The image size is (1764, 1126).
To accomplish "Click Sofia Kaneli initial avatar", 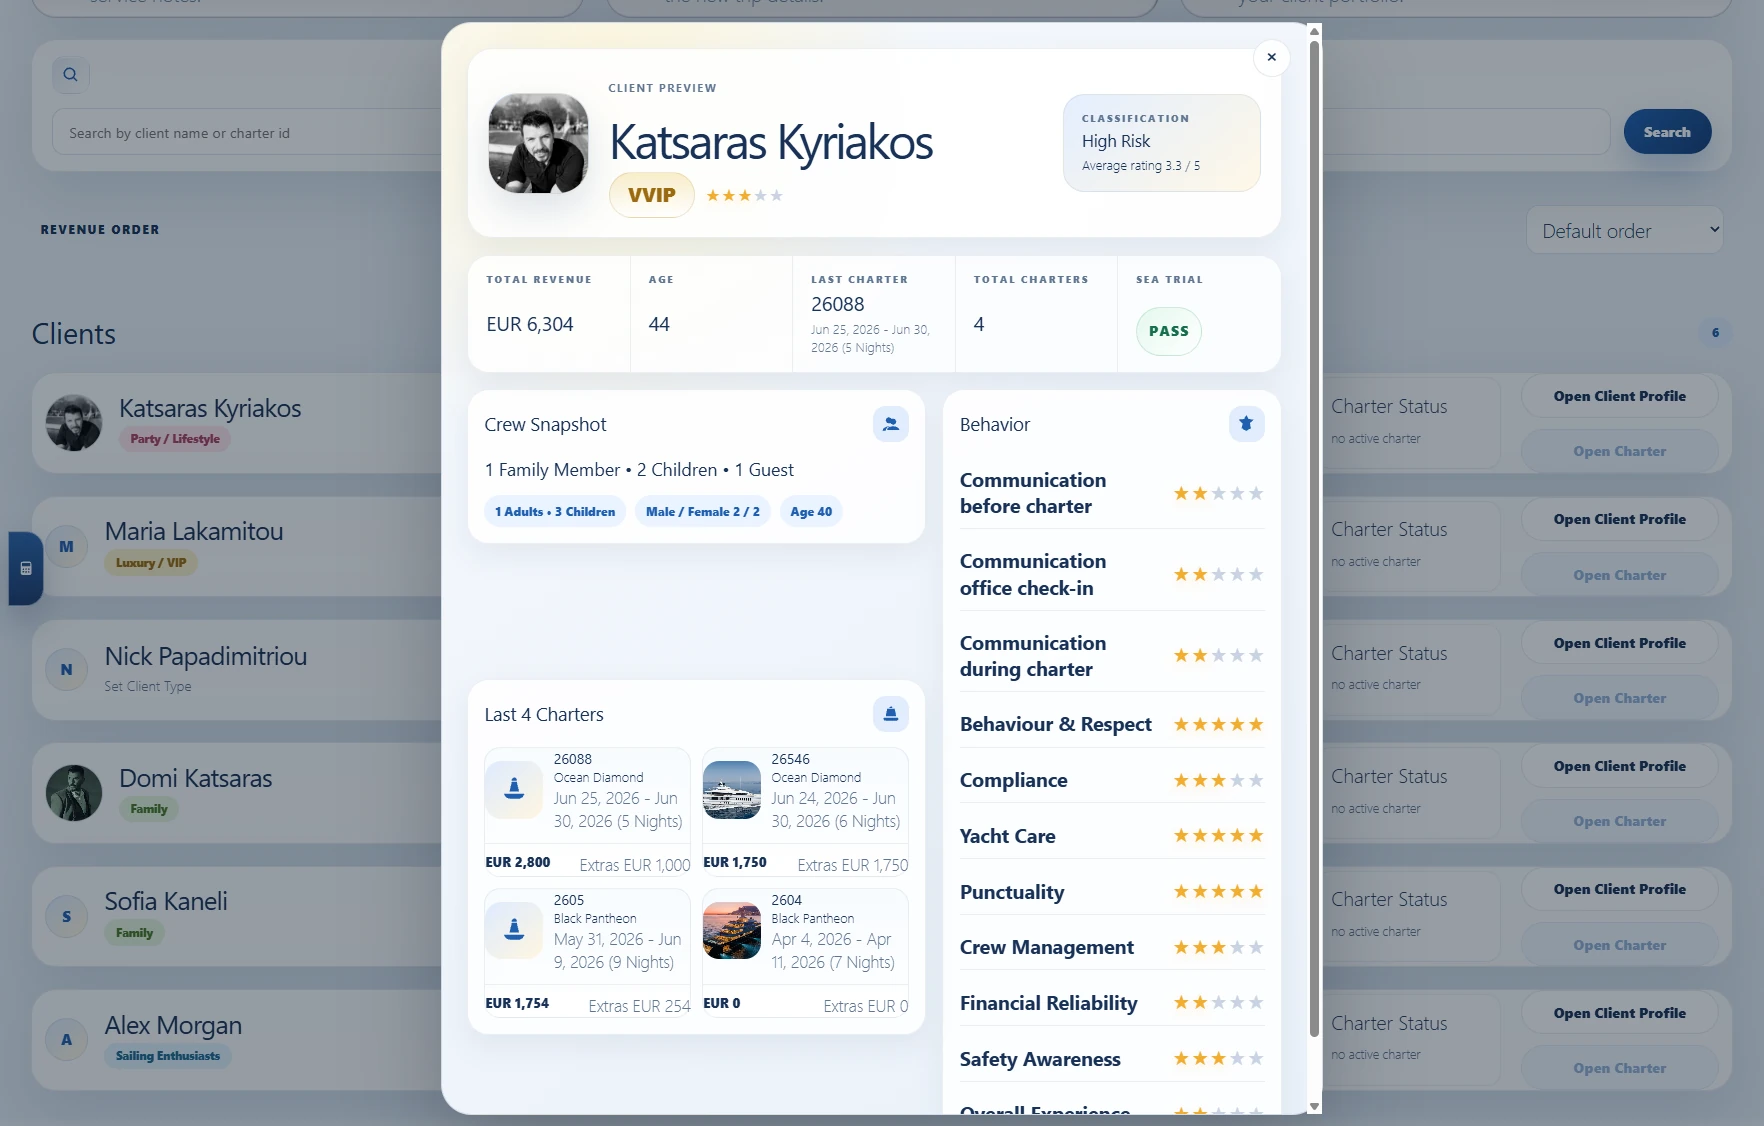I will click(x=66, y=916).
